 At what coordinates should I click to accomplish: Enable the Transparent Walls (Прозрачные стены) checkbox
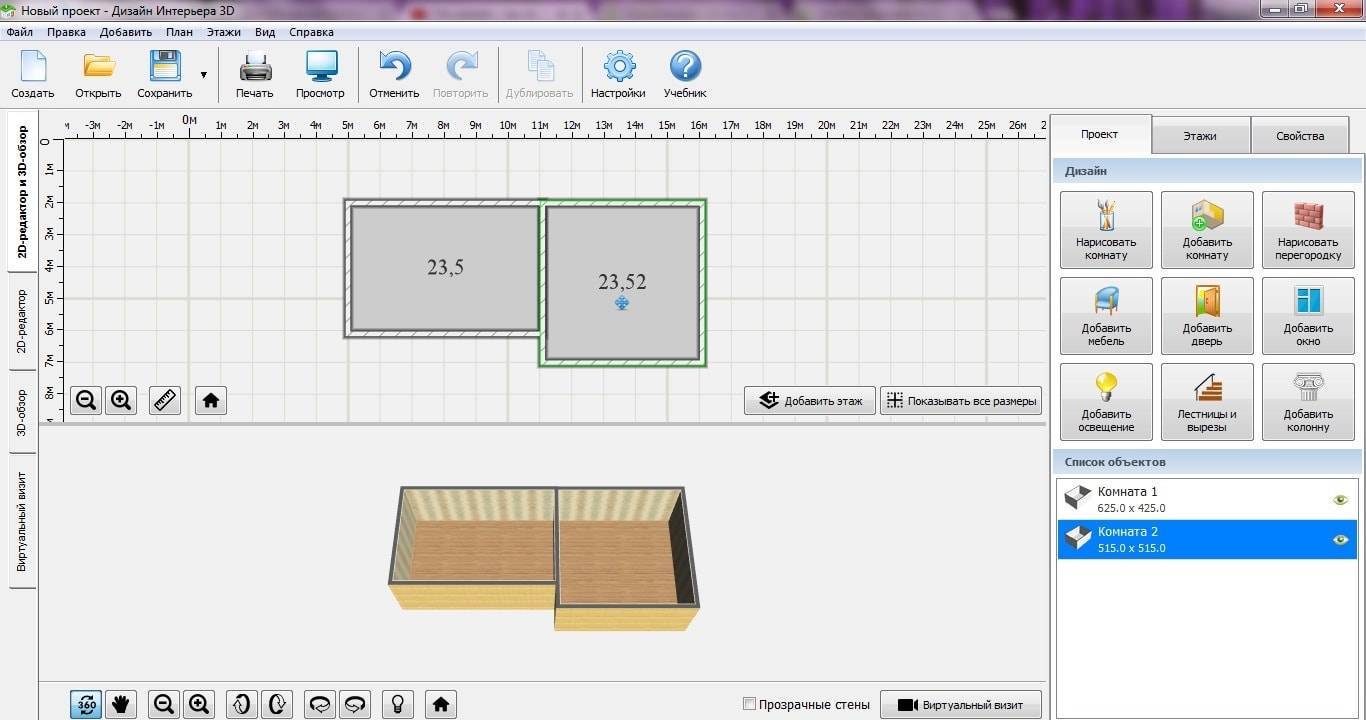point(750,704)
